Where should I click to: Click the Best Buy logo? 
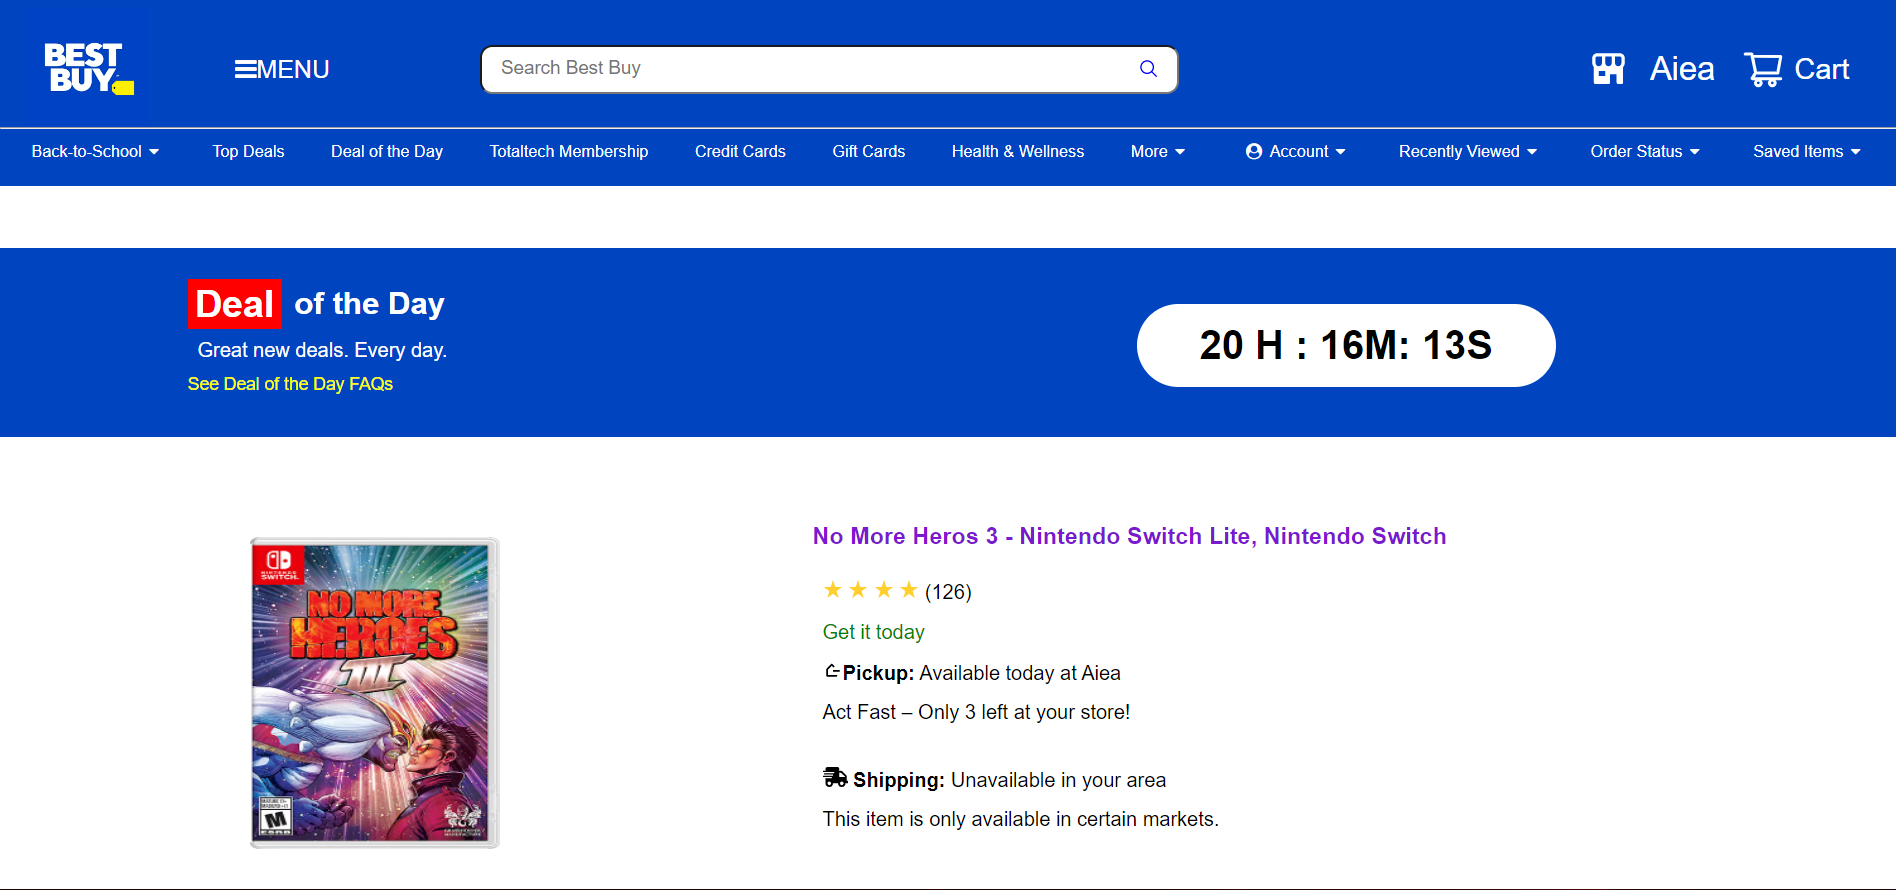pos(88,68)
